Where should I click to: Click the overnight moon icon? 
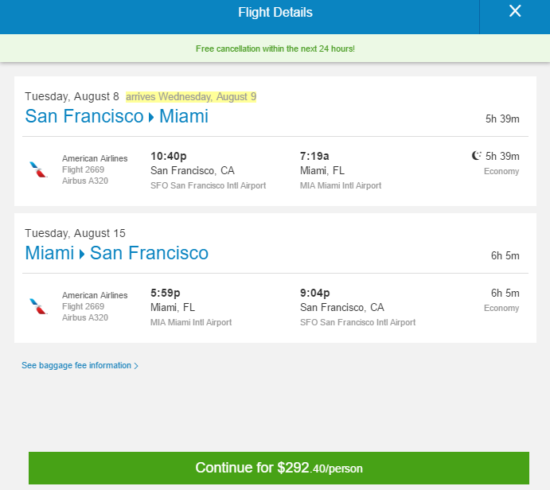coord(476,156)
